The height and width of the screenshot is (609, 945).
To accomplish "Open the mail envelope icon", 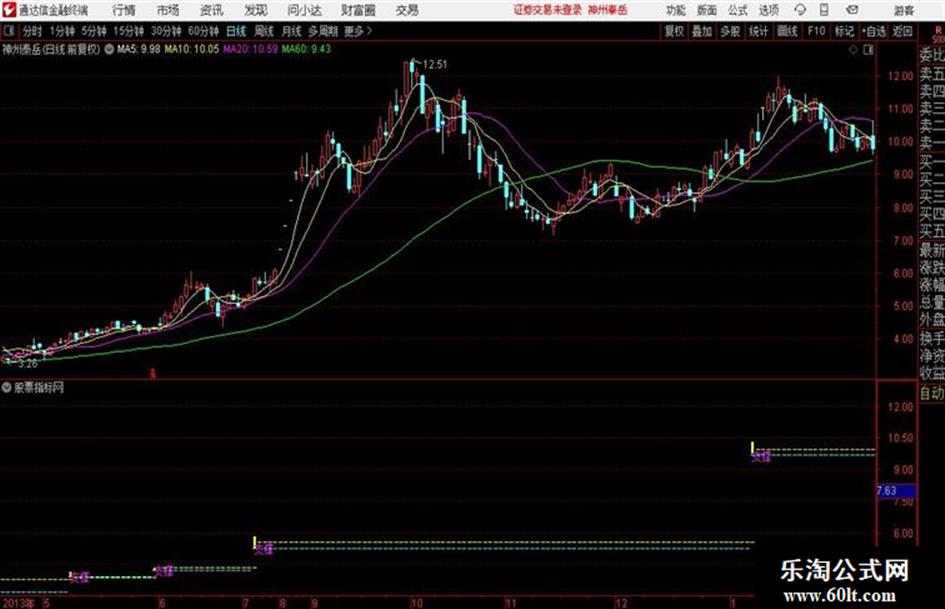I will 852,10.
